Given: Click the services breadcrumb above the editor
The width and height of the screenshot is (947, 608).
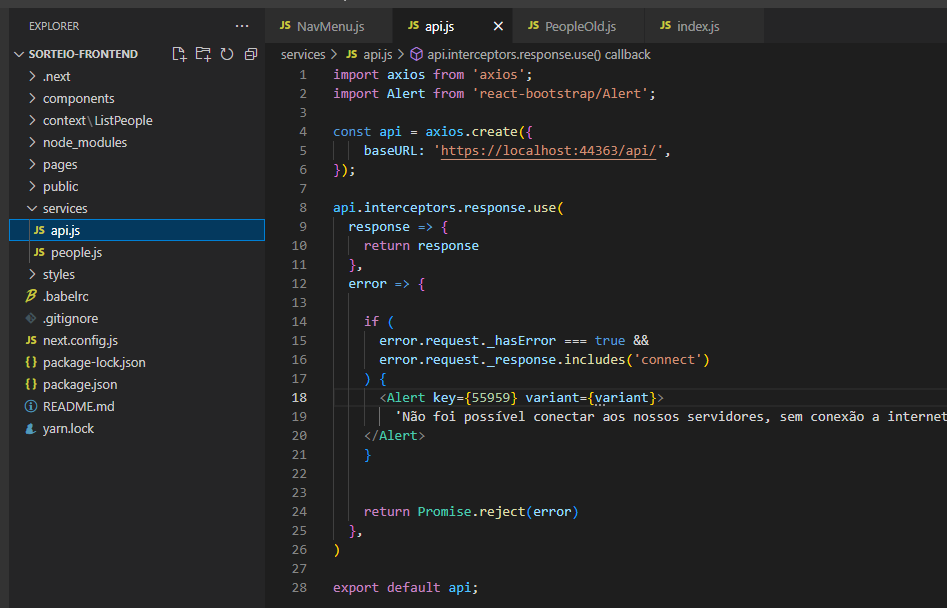Looking at the screenshot, I should coord(302,54).
